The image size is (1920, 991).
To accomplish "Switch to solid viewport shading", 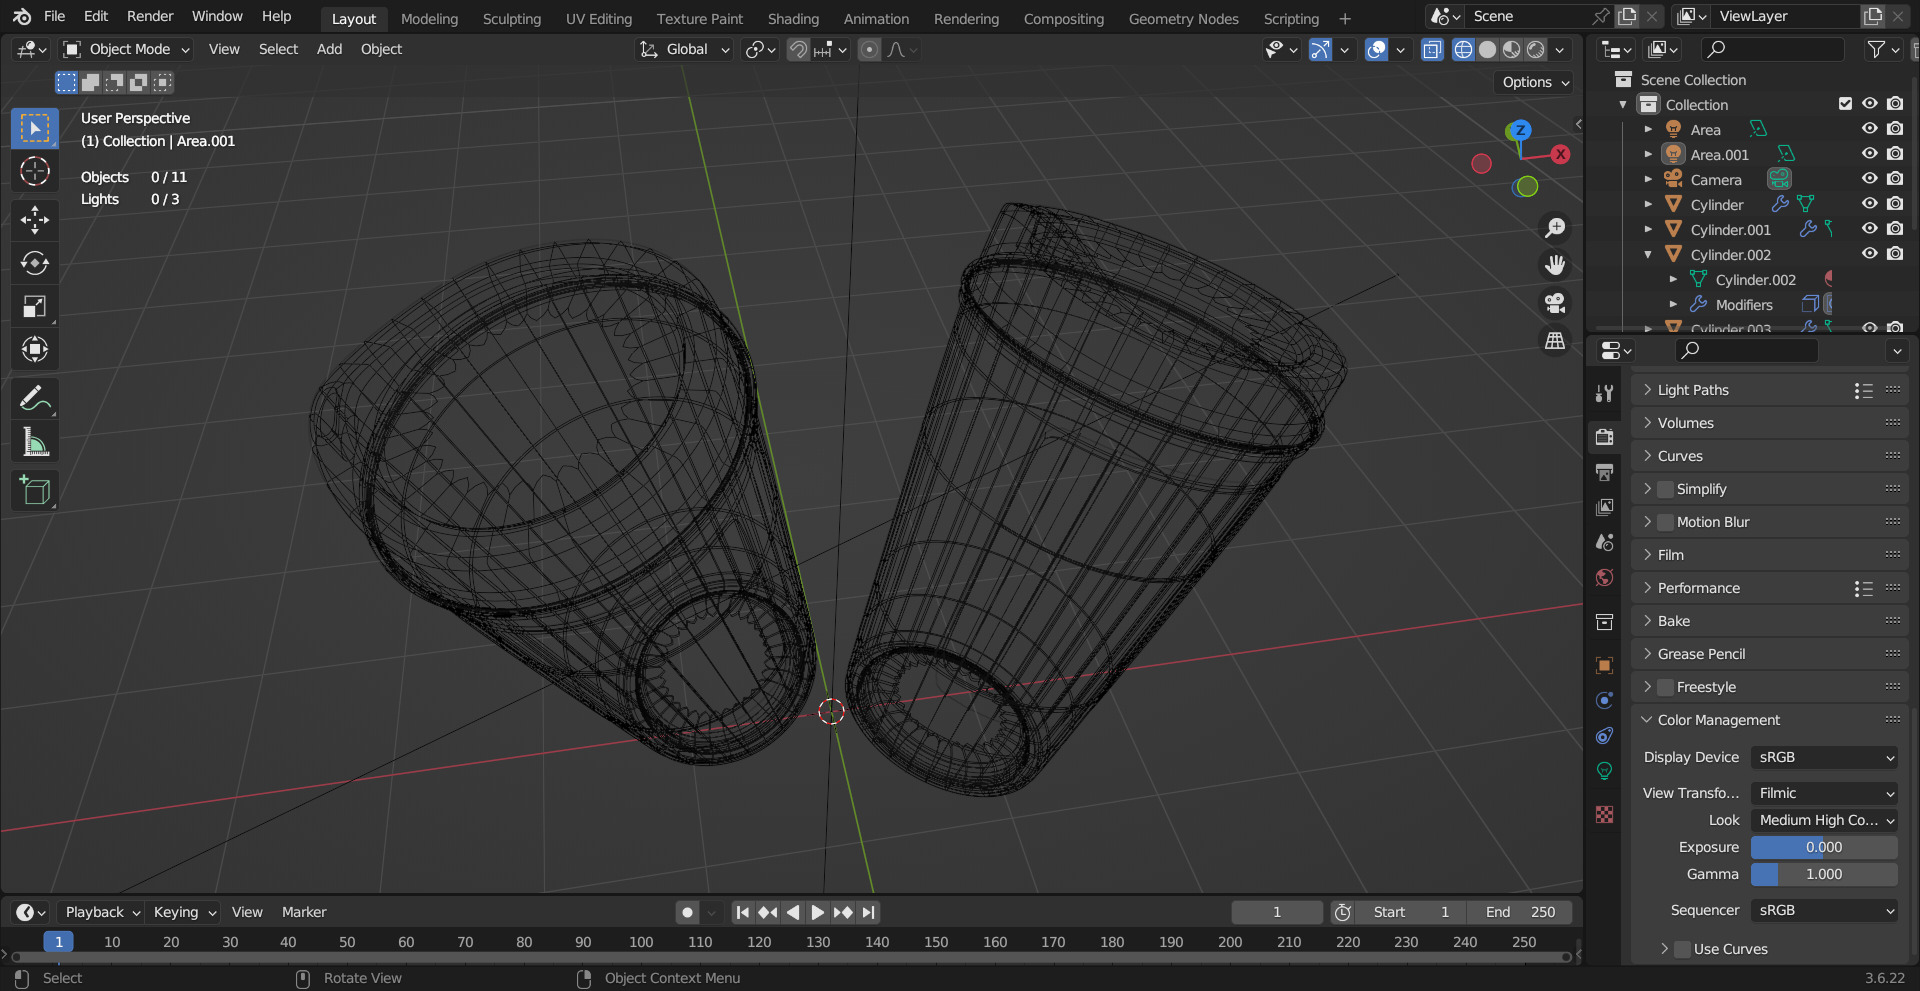I will [x=1488, y=49].
